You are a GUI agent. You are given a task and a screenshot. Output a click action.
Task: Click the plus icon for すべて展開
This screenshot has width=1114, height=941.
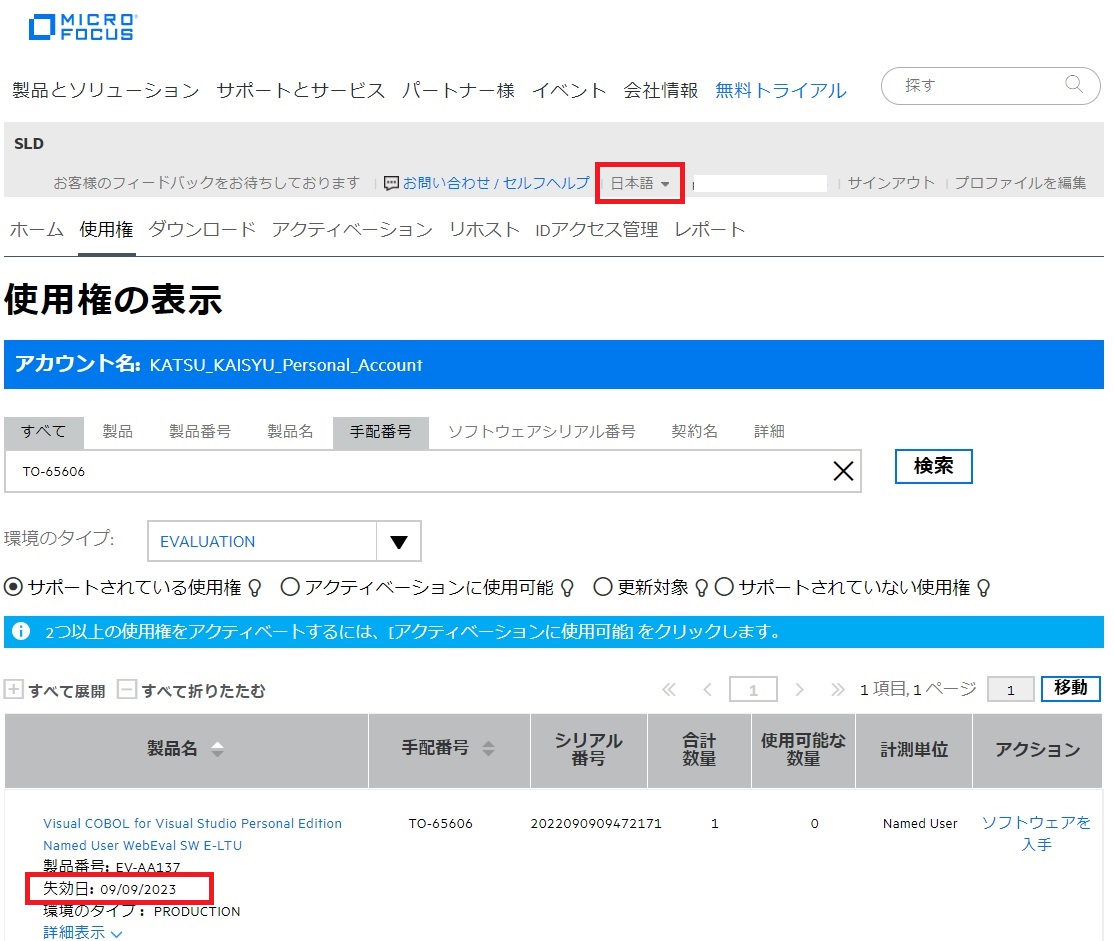[x=13, y=689]
